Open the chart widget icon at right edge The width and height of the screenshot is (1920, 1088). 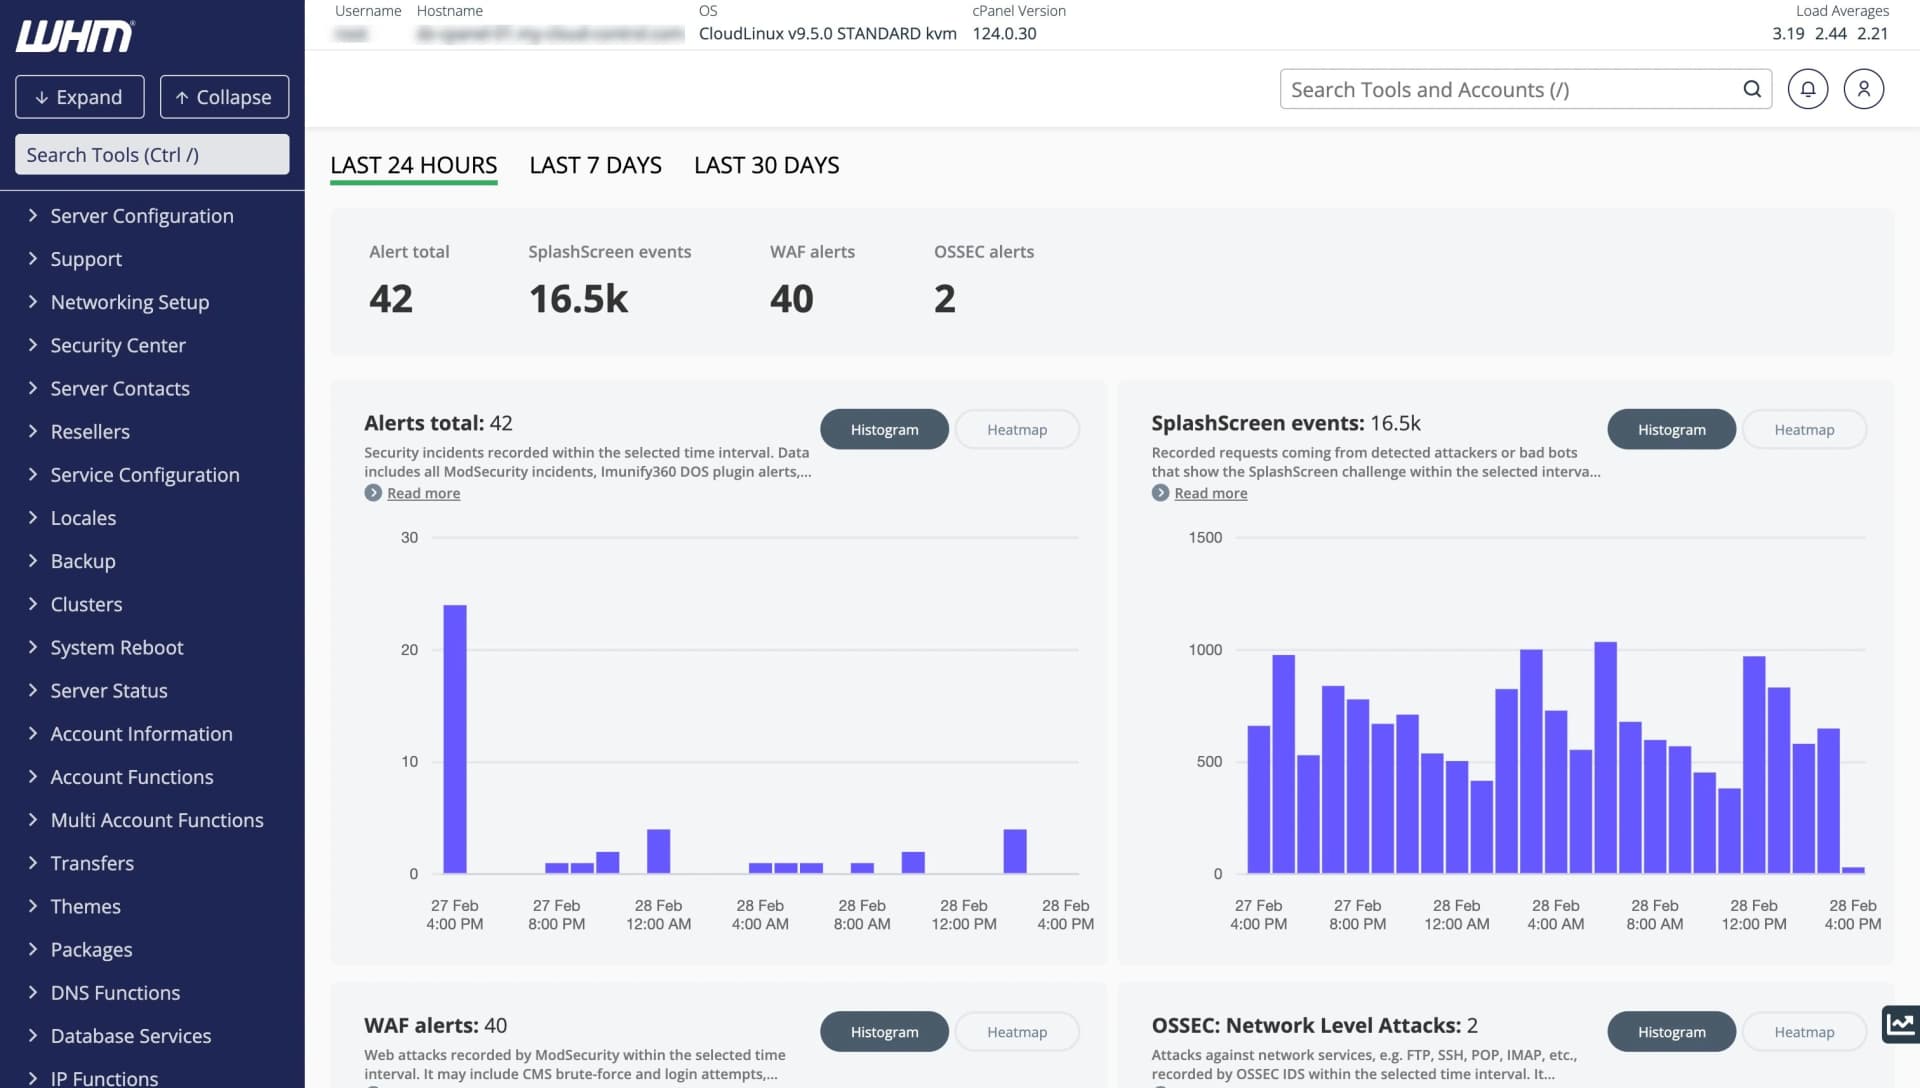coord(1899,1024)
